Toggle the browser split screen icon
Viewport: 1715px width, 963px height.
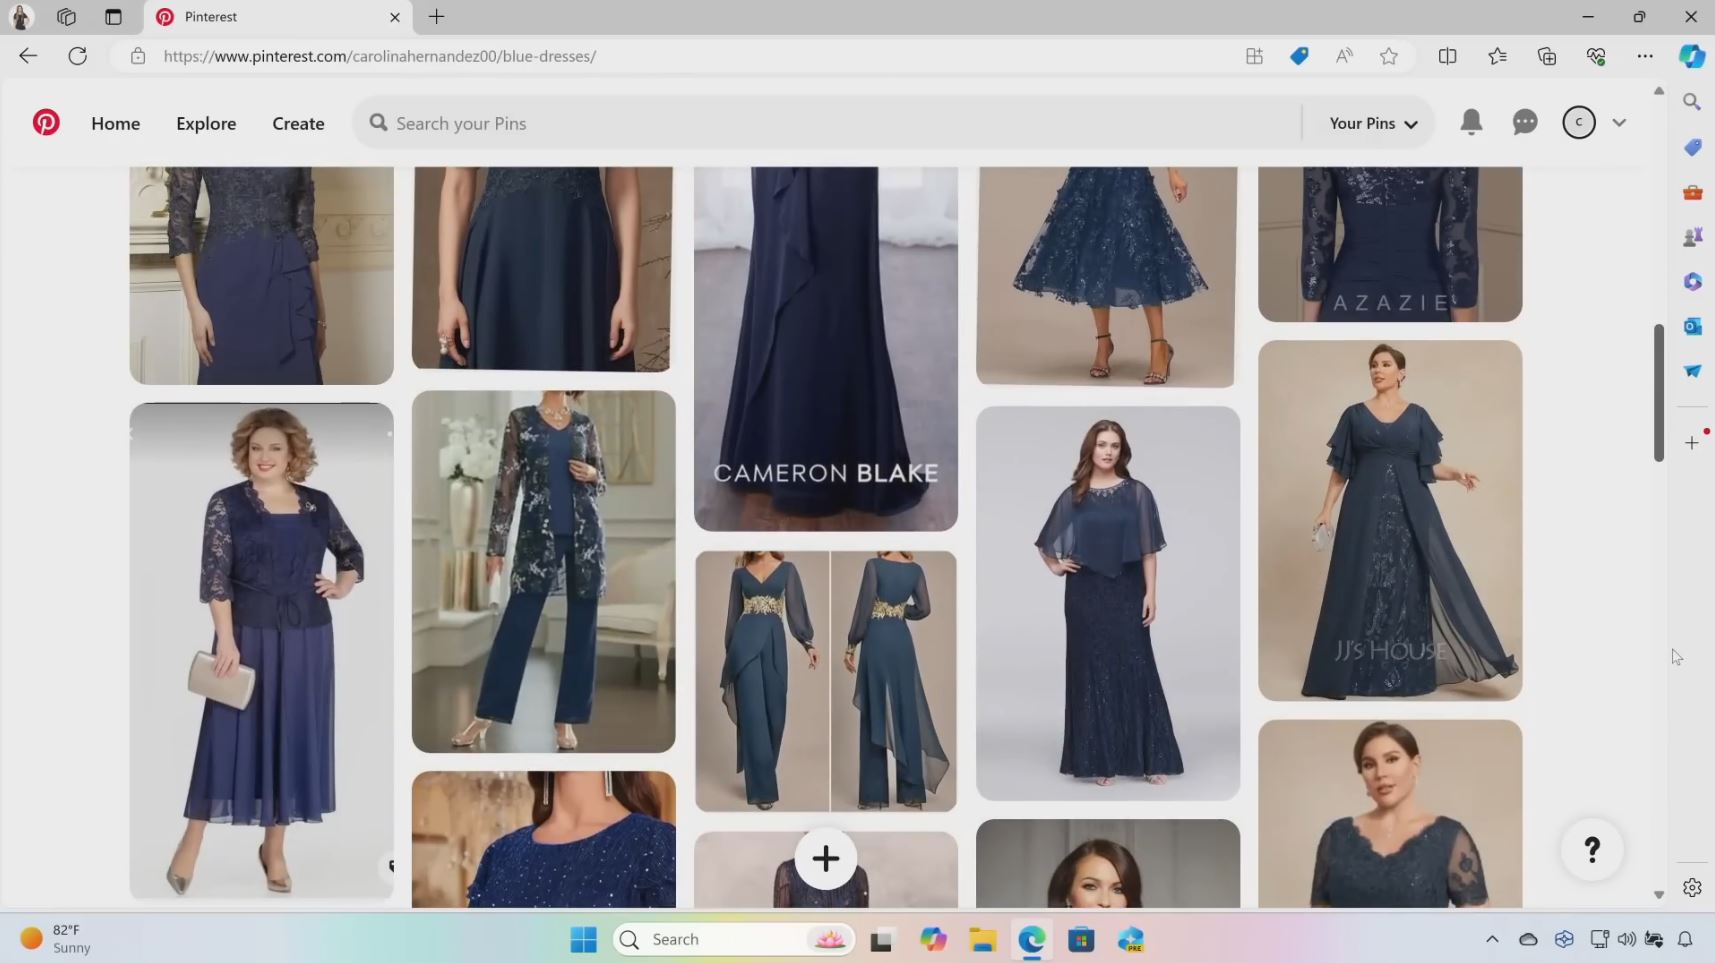coord(1447,56)
